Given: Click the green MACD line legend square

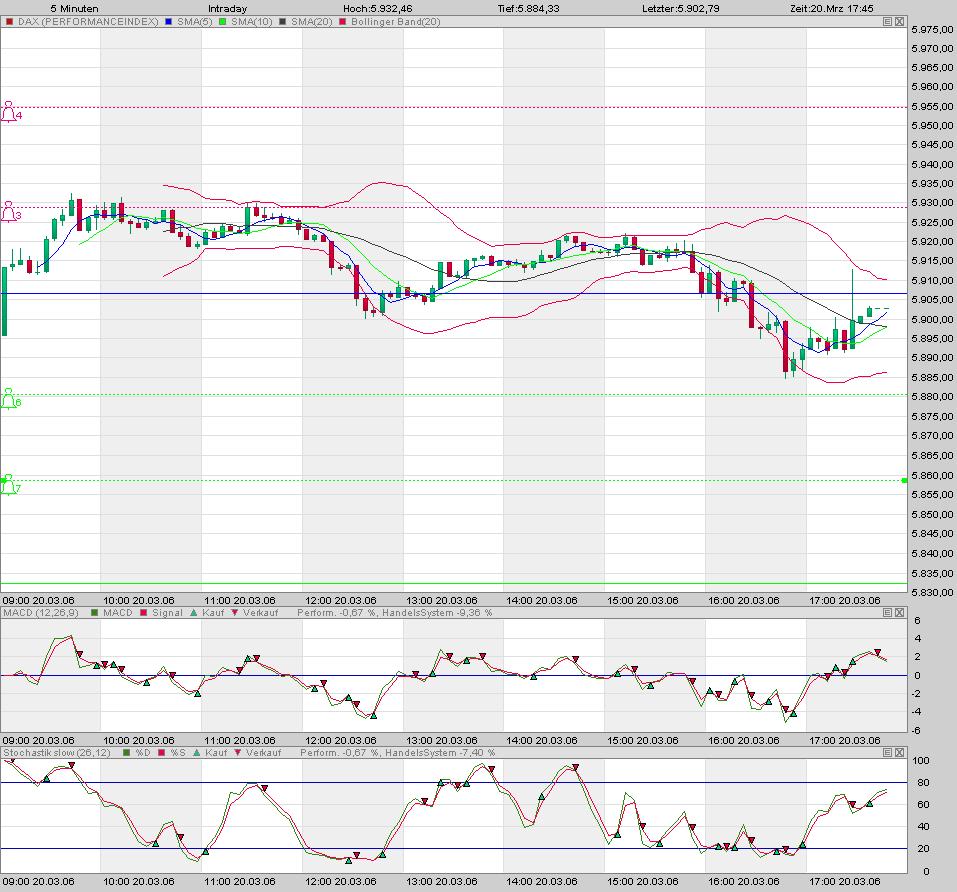Looking at the screenshot, I should click(x=95, y=613).
